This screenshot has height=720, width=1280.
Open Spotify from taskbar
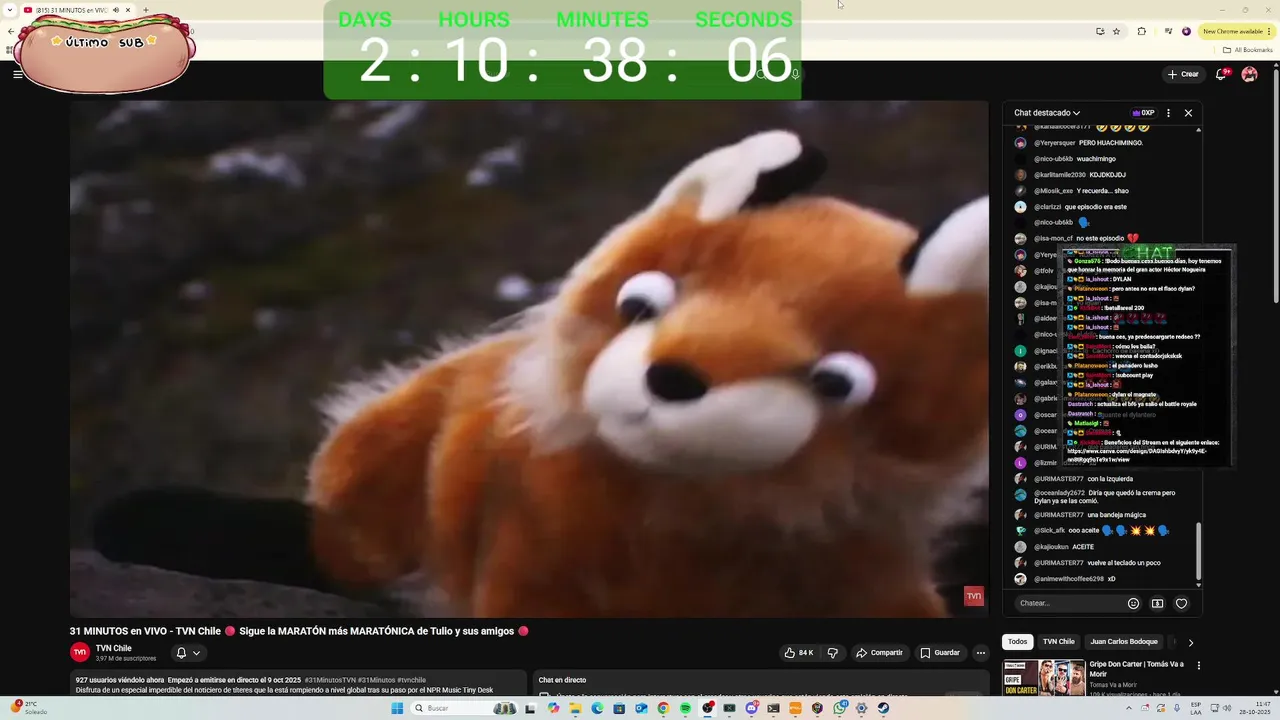point(685,708)
